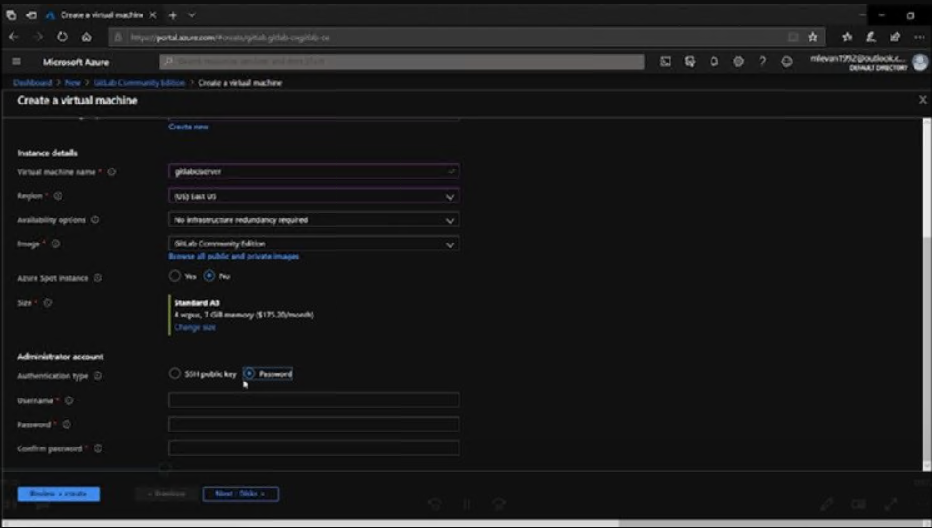Click the New breadcrumb

73,83
